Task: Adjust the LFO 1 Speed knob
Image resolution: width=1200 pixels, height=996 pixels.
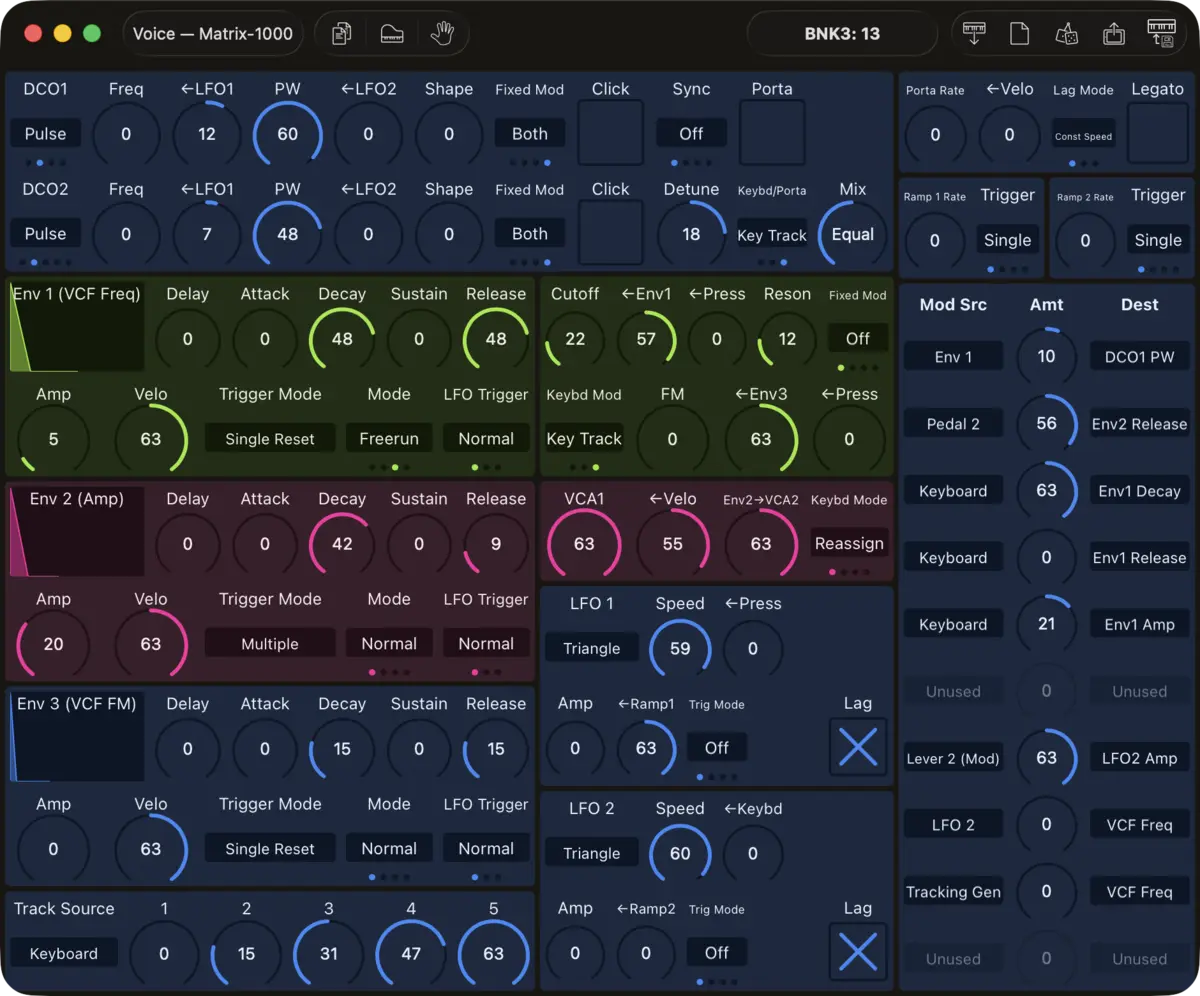Action: tap(680, 648)
